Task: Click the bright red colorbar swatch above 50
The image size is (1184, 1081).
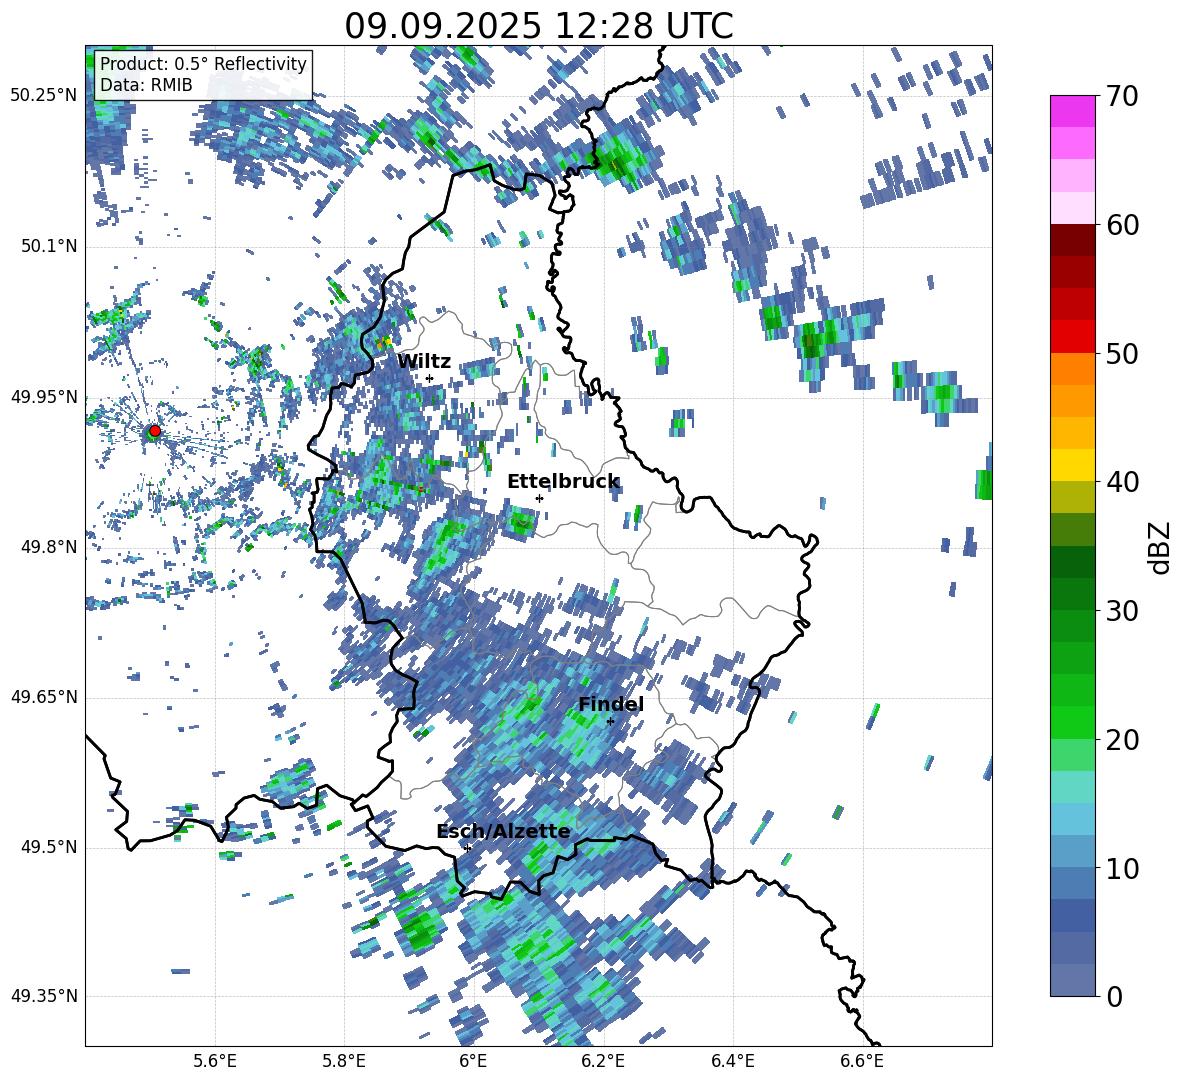Action: (x=1072, y=336)
